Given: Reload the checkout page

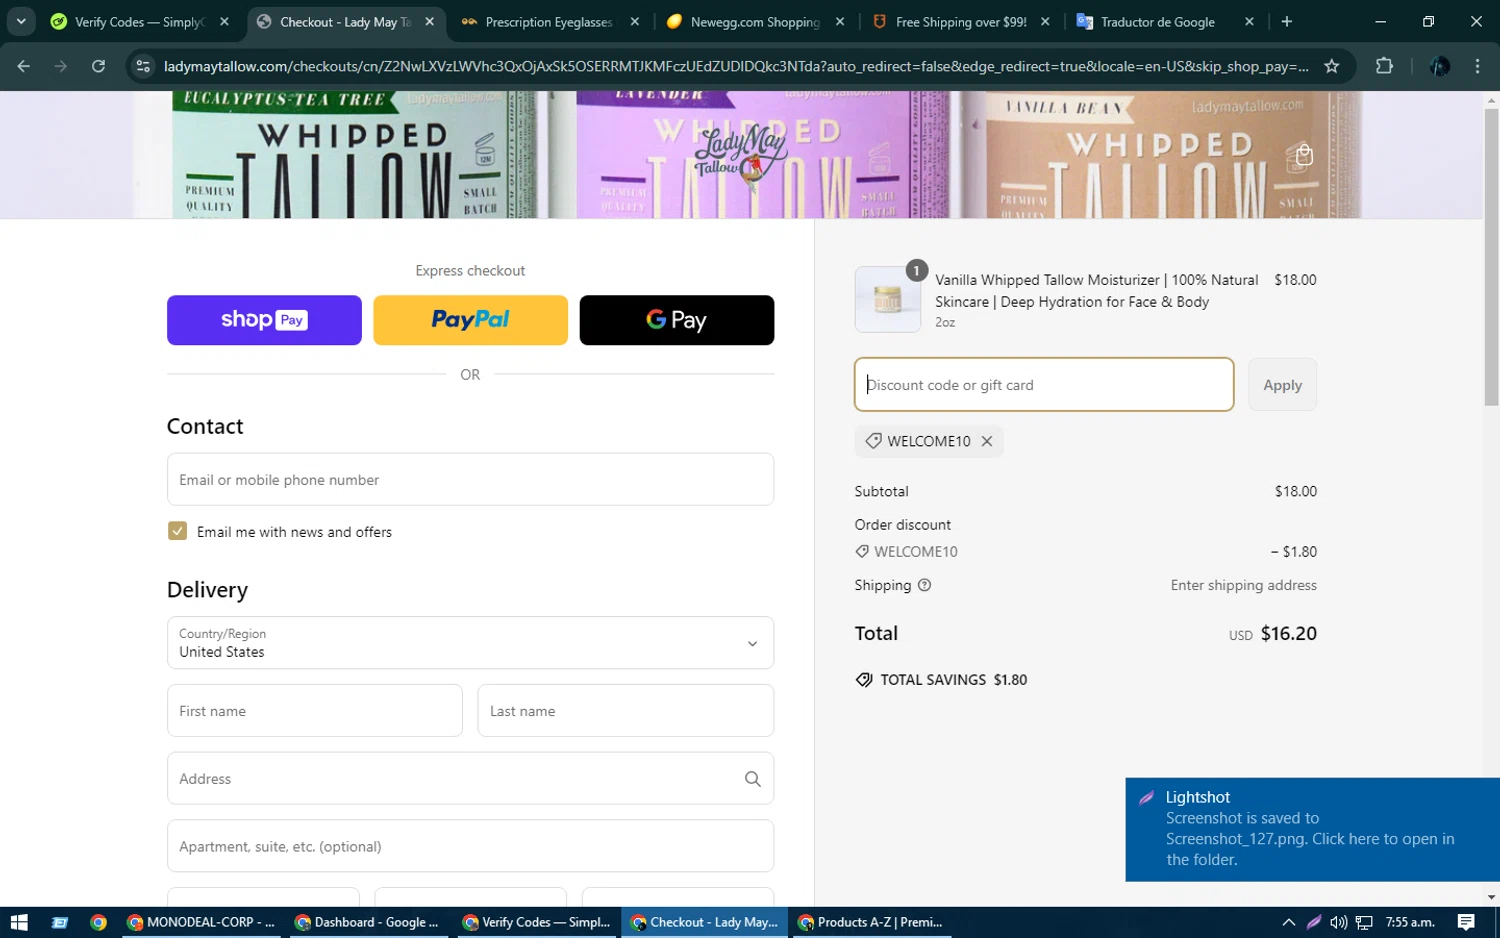Looking at the screenshot, I should pos(98,66).
